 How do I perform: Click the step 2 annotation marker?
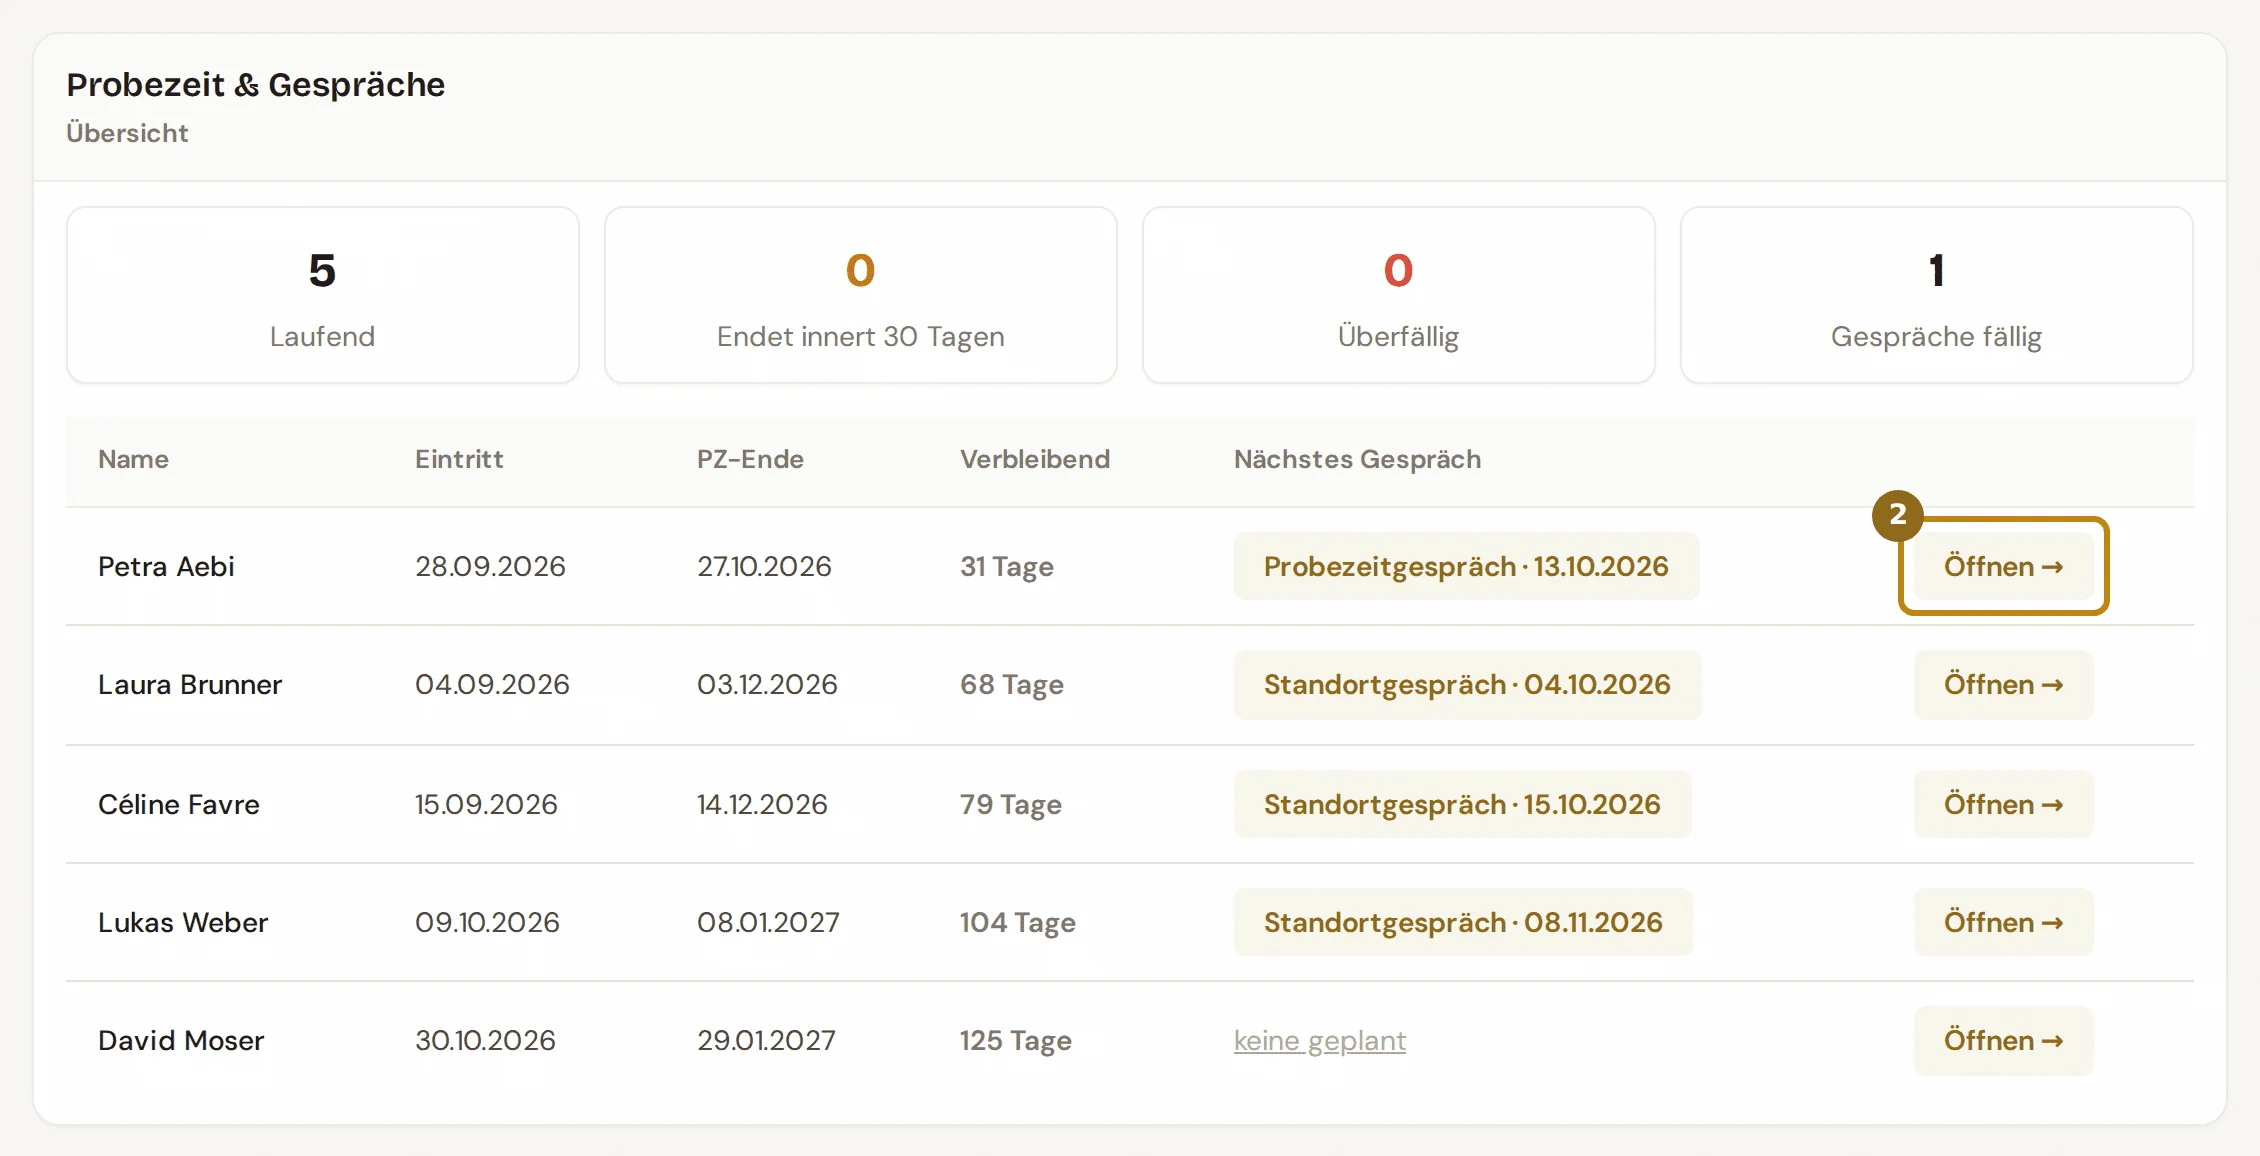[x=1897, y=515]
